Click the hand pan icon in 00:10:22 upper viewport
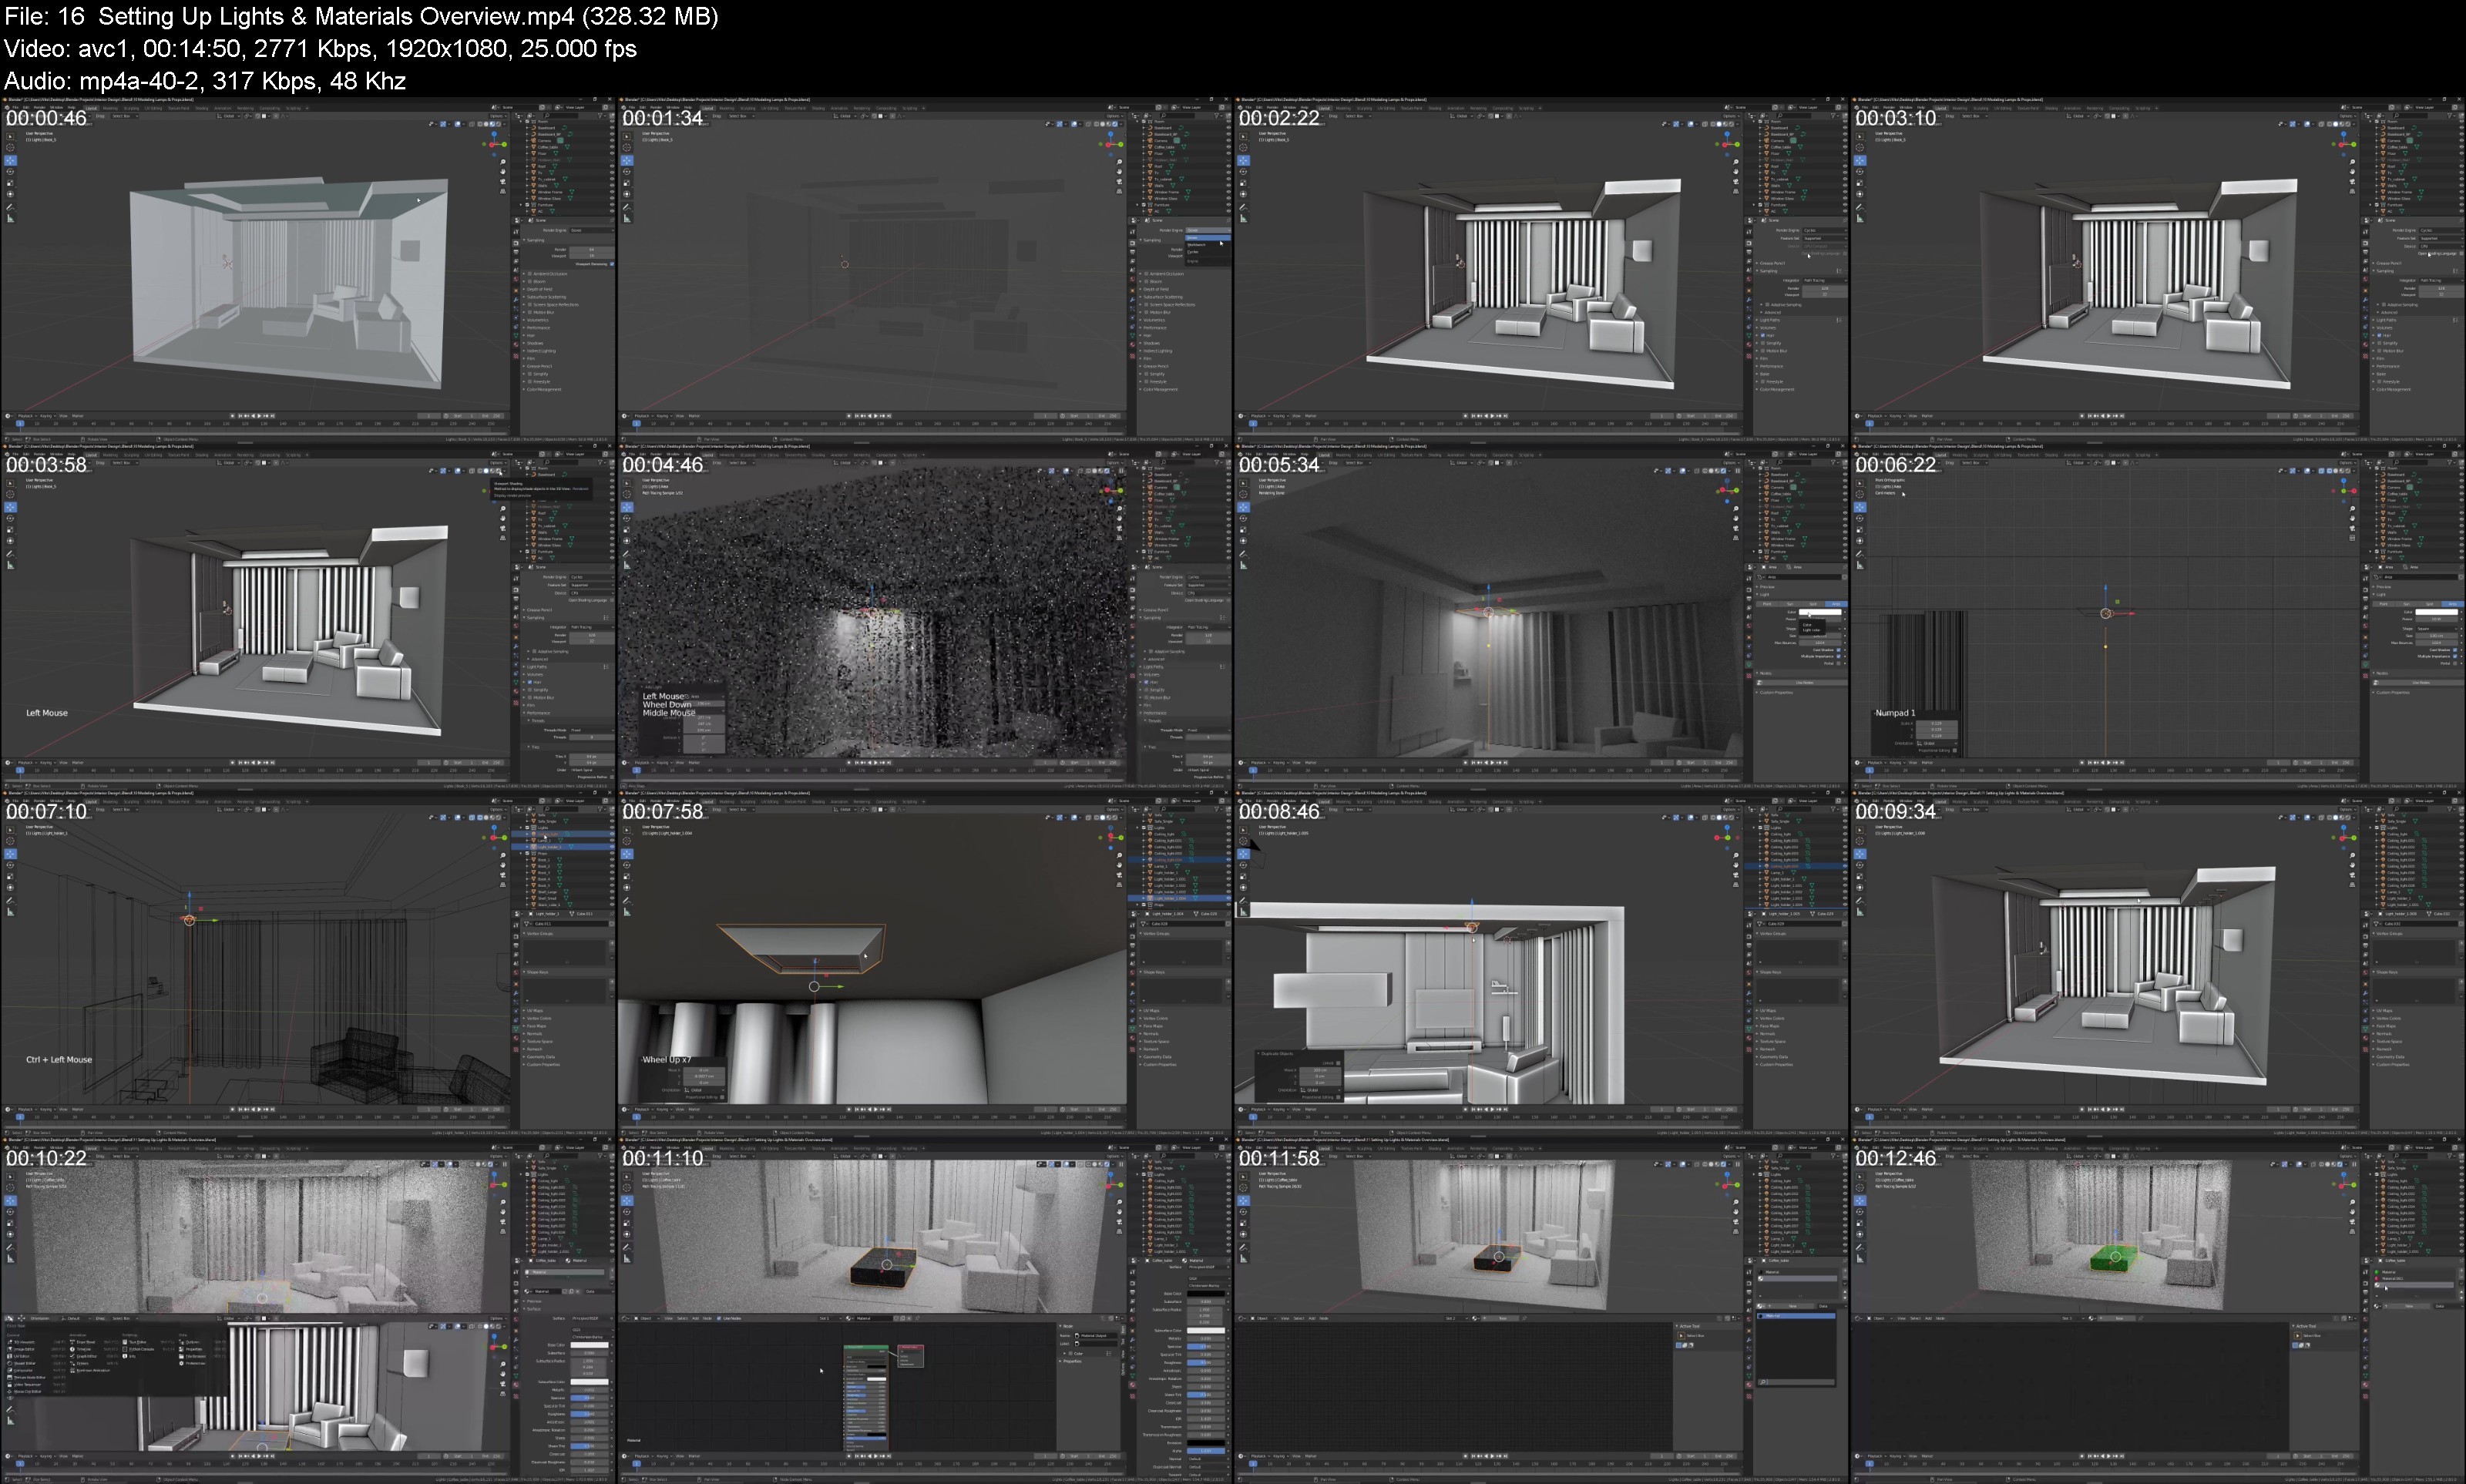Image resolution: width=2466 pixels, height=1484 pixels. click(x=503, y=1212)
